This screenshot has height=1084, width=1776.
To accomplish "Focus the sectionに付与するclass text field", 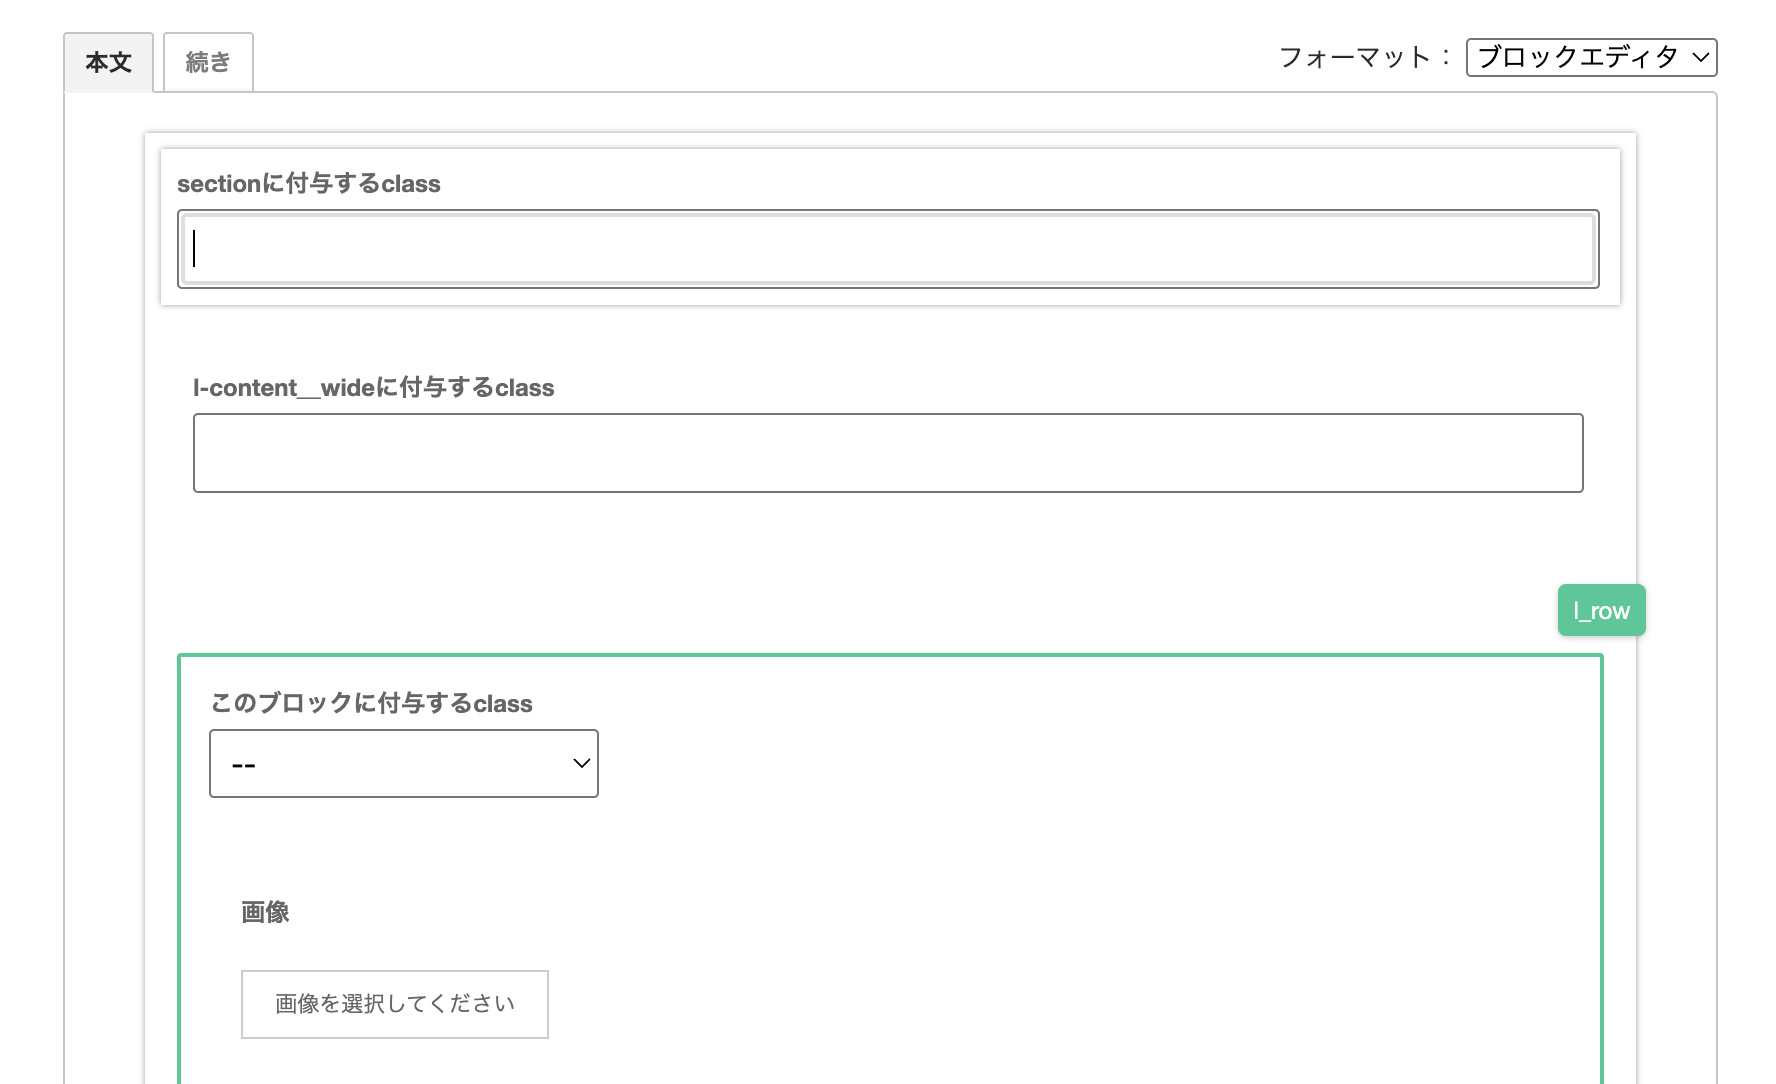I will pos(888,249).
